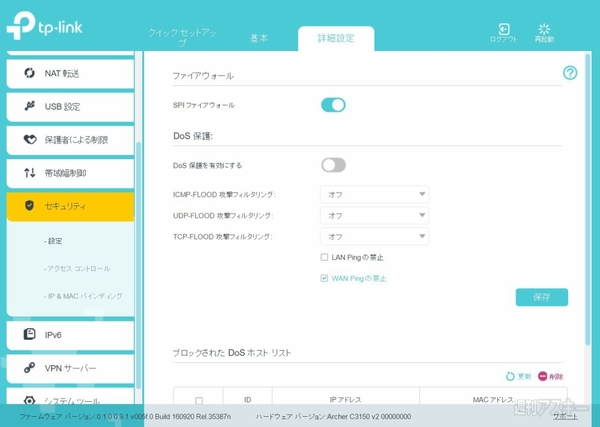
Task: Click the logout icon
Action: coord(504,29)
